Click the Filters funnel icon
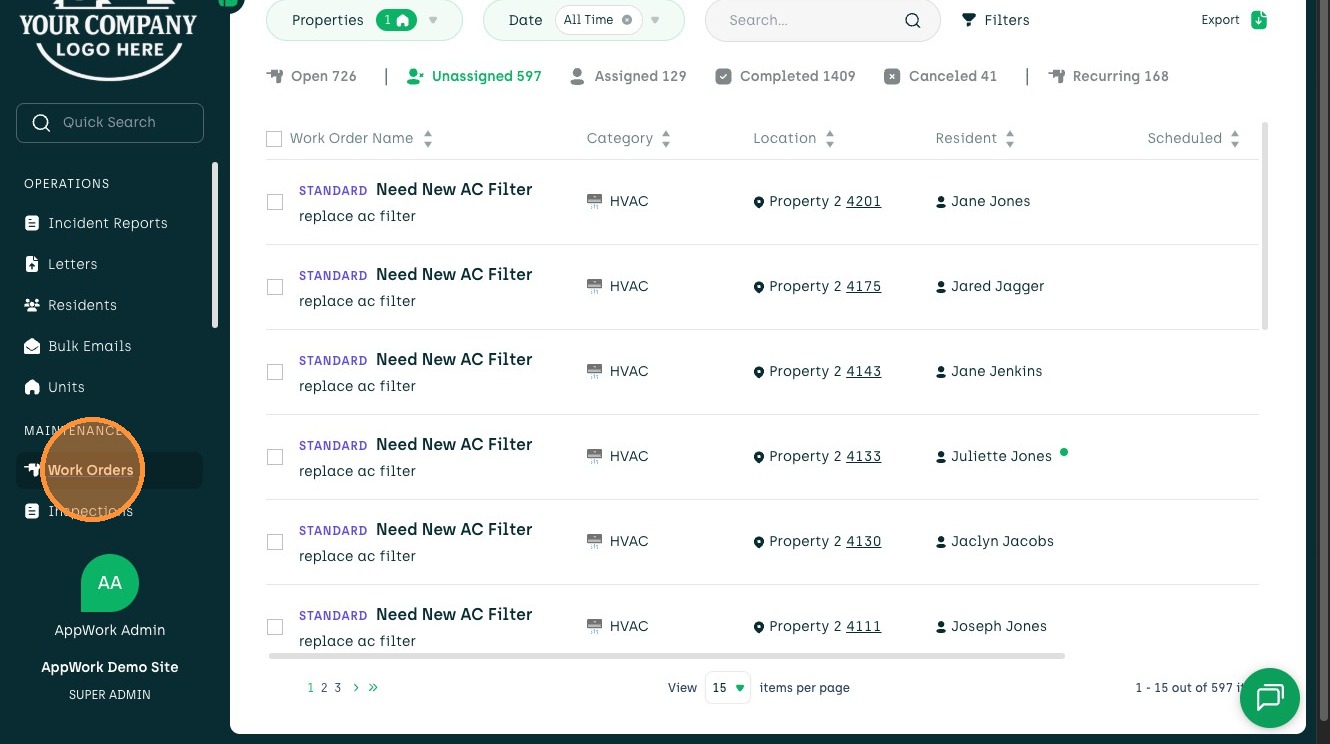Image resolution: width=1330 pixels, height=744 pixels. [x=968, y=20]
